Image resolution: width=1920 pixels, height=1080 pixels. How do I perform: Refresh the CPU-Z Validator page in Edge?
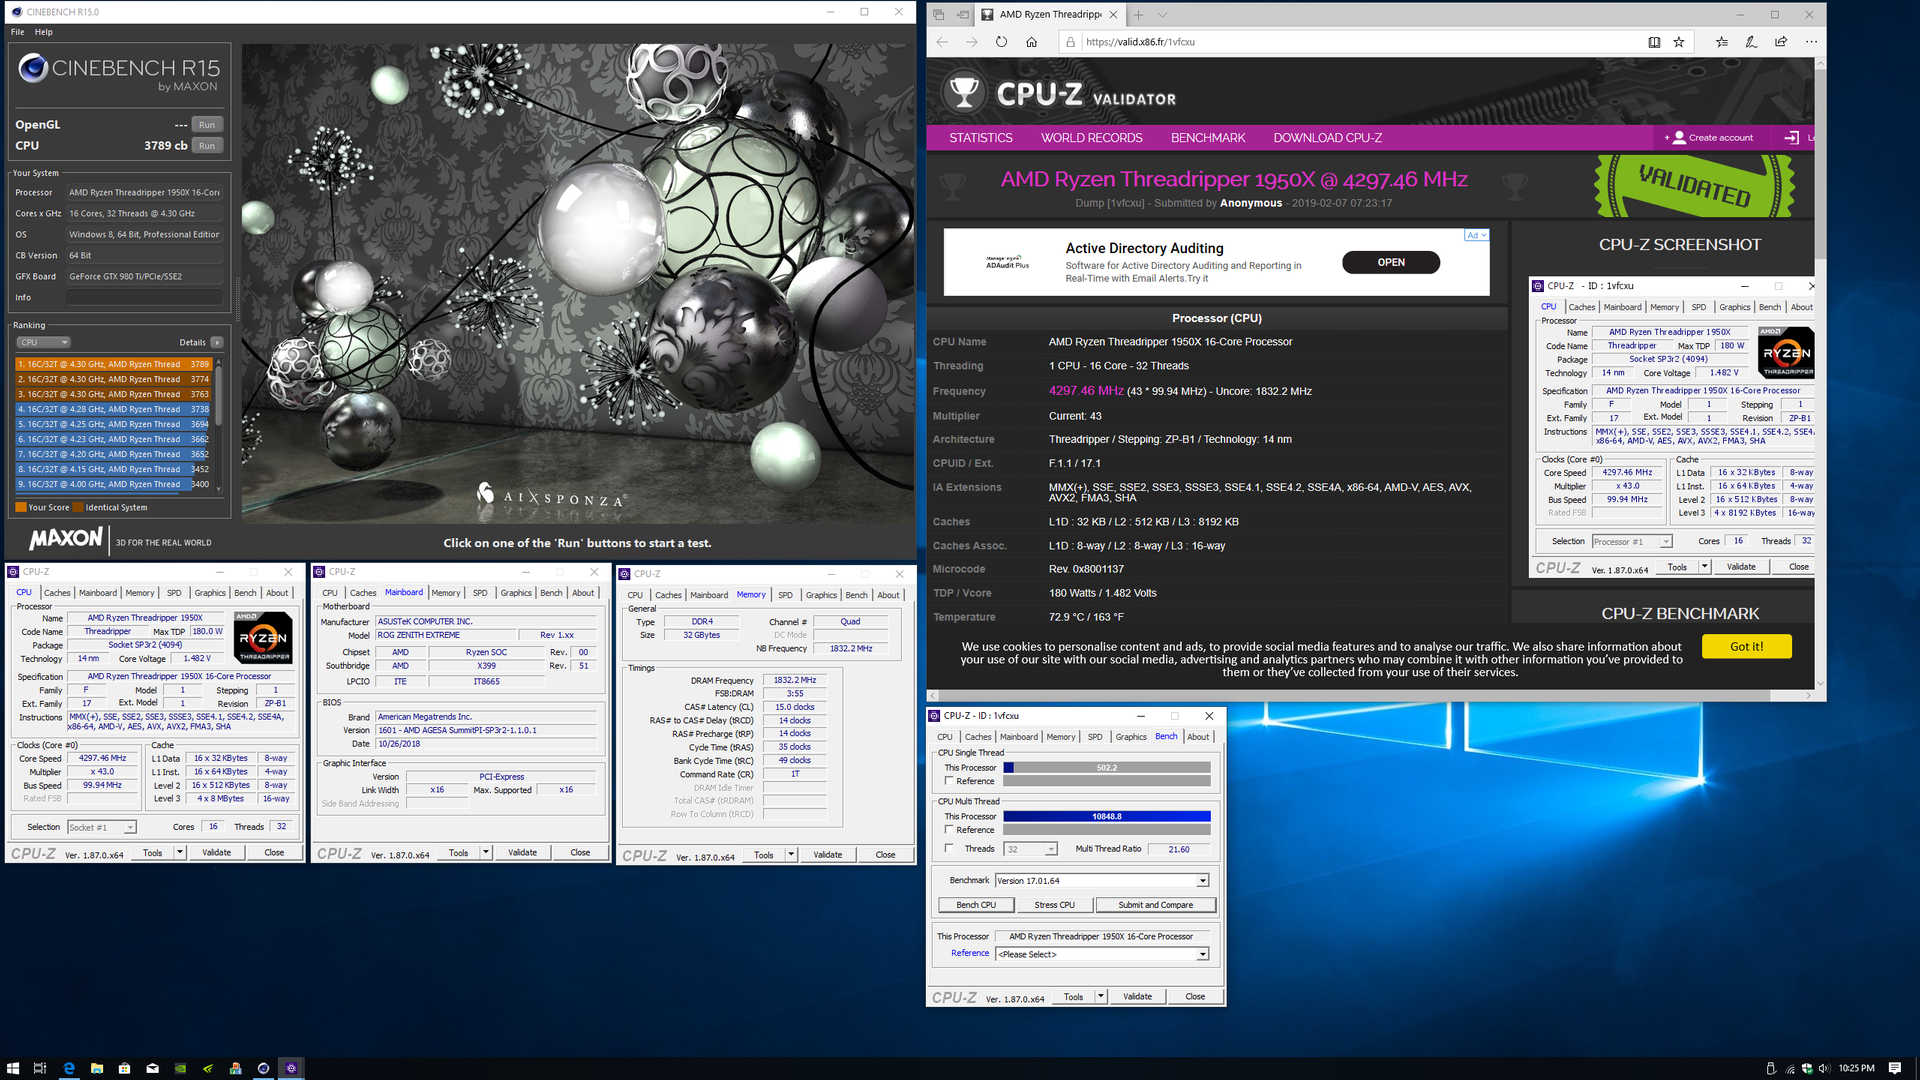point(1001,42)
